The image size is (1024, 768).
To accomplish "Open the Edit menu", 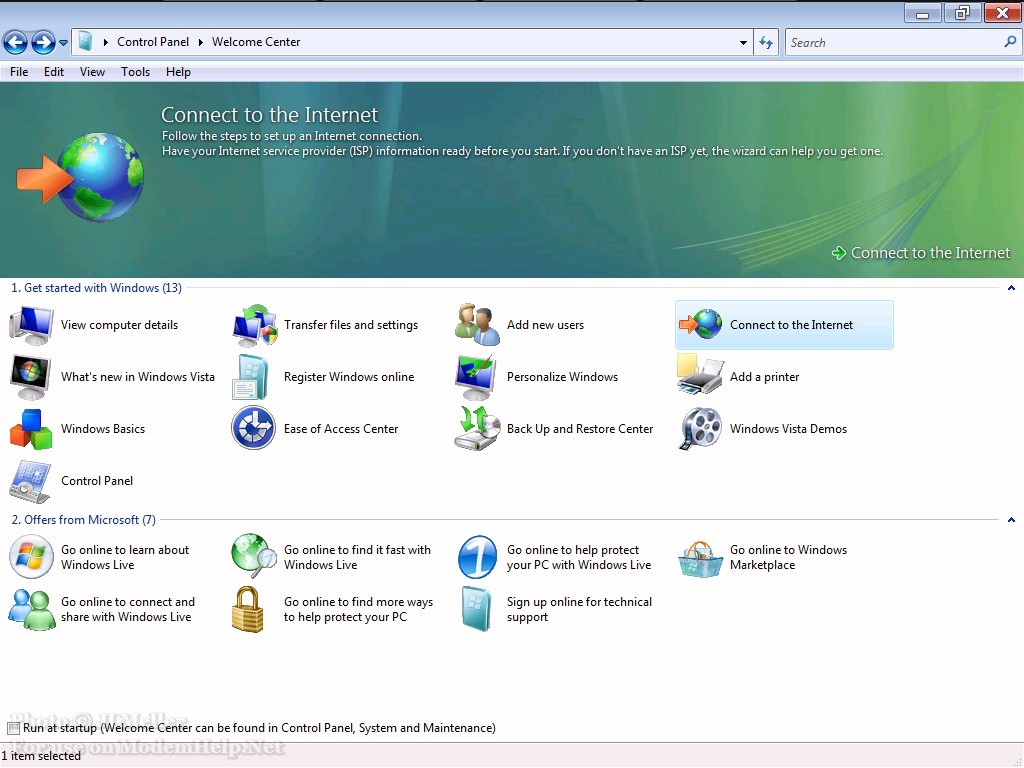I will (x=54, y=72).
